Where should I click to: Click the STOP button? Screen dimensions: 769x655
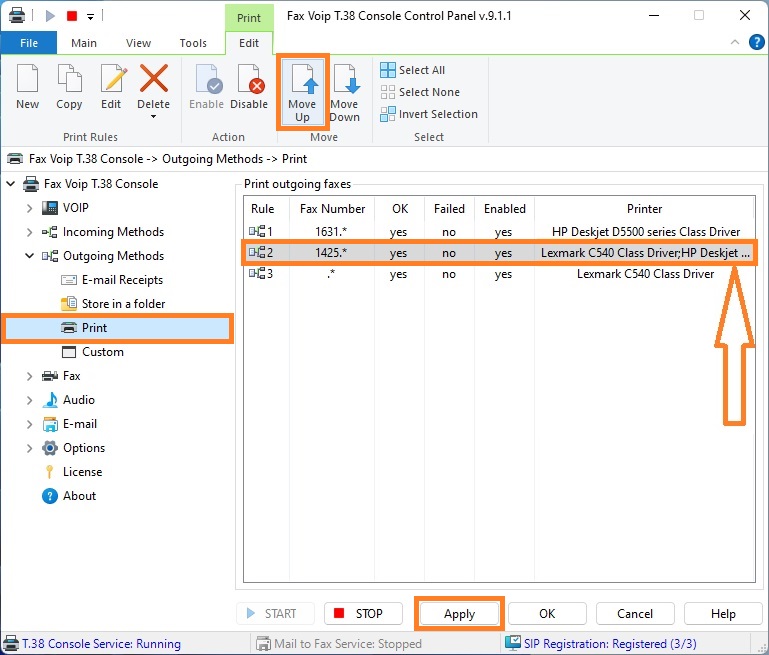363,613
